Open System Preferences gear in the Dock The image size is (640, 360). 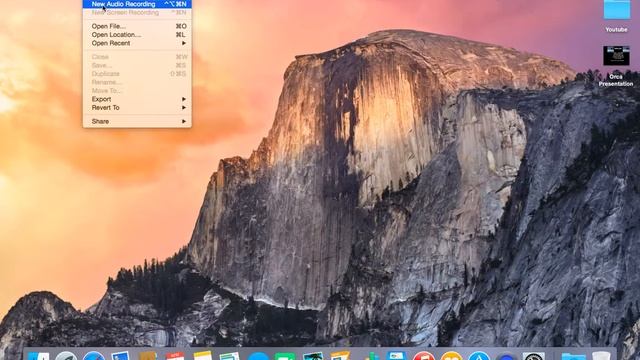click(x=534, y=356)
